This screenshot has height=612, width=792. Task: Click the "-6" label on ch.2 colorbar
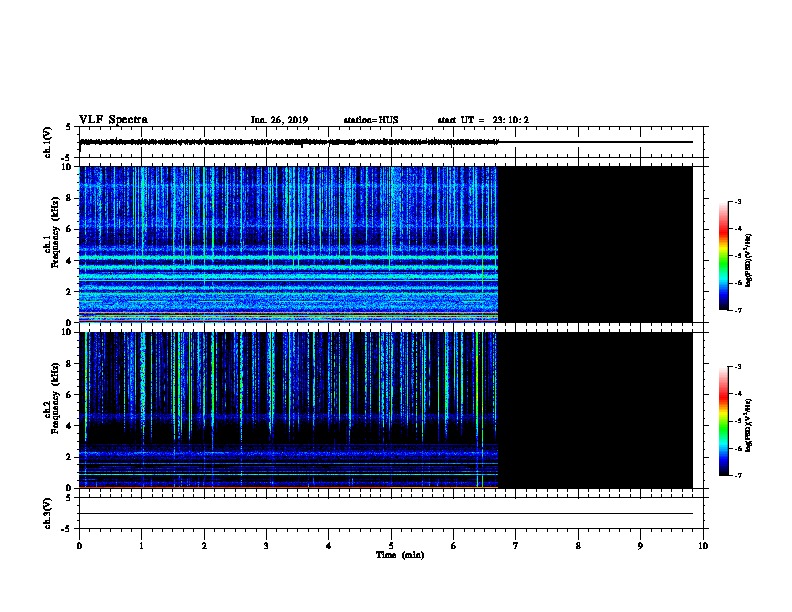737,448
